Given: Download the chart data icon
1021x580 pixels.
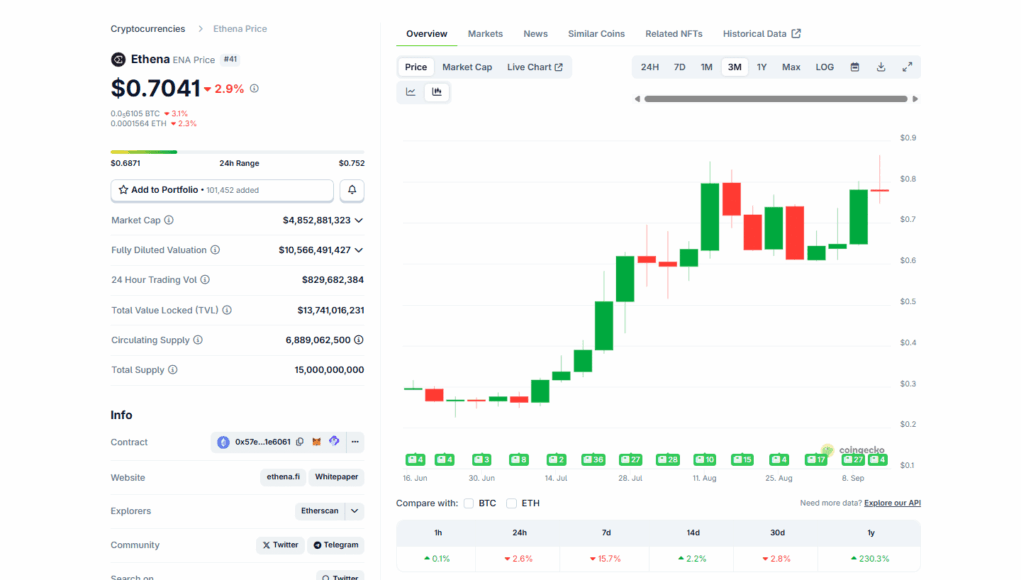Looking at the screenshot, I should point(881,67).
